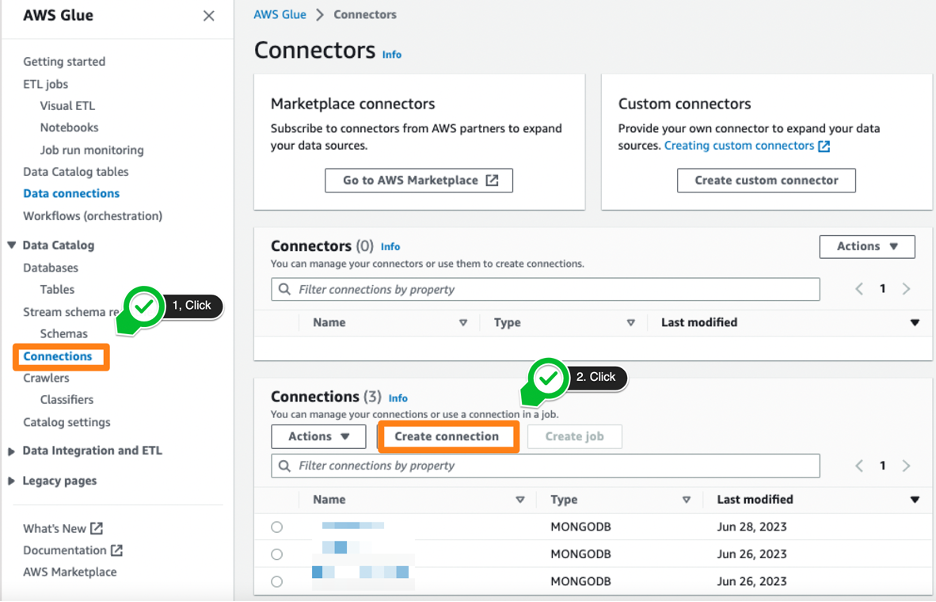Screen dimensions: 936x602
Task: Click the Create connection button
Action: (447, 437)
